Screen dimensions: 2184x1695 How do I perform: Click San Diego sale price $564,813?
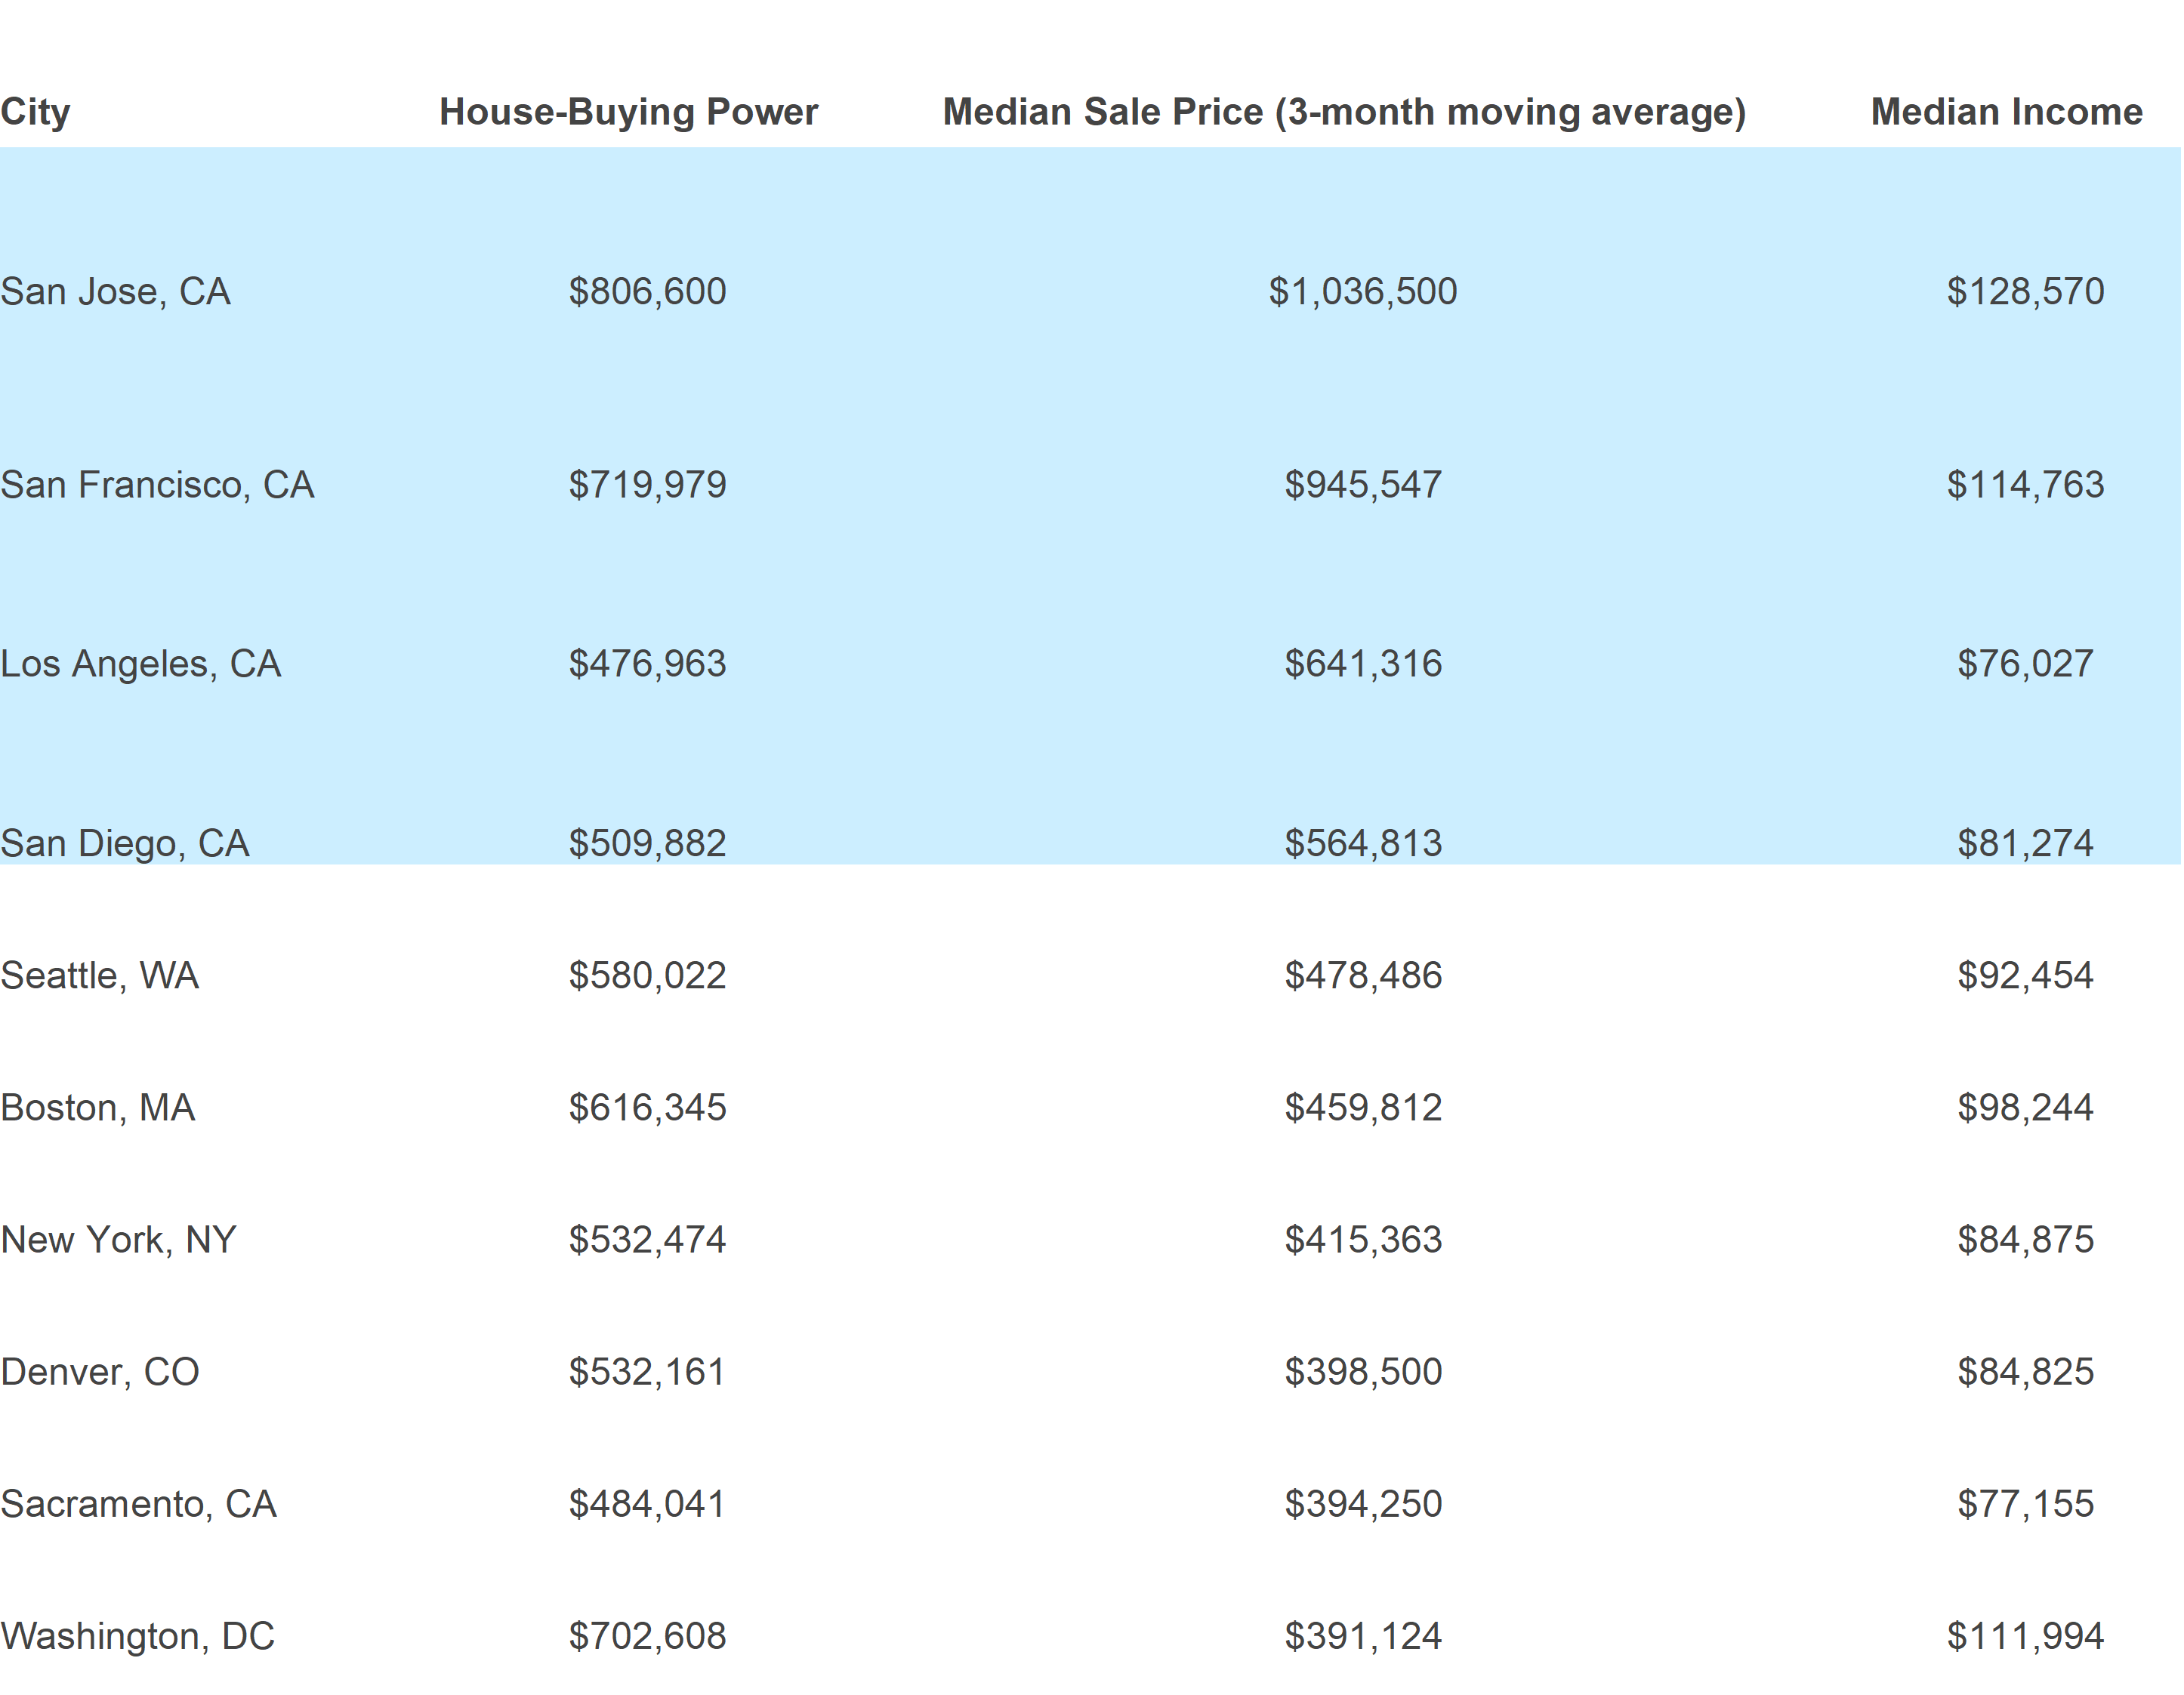tap(1363, 844)
